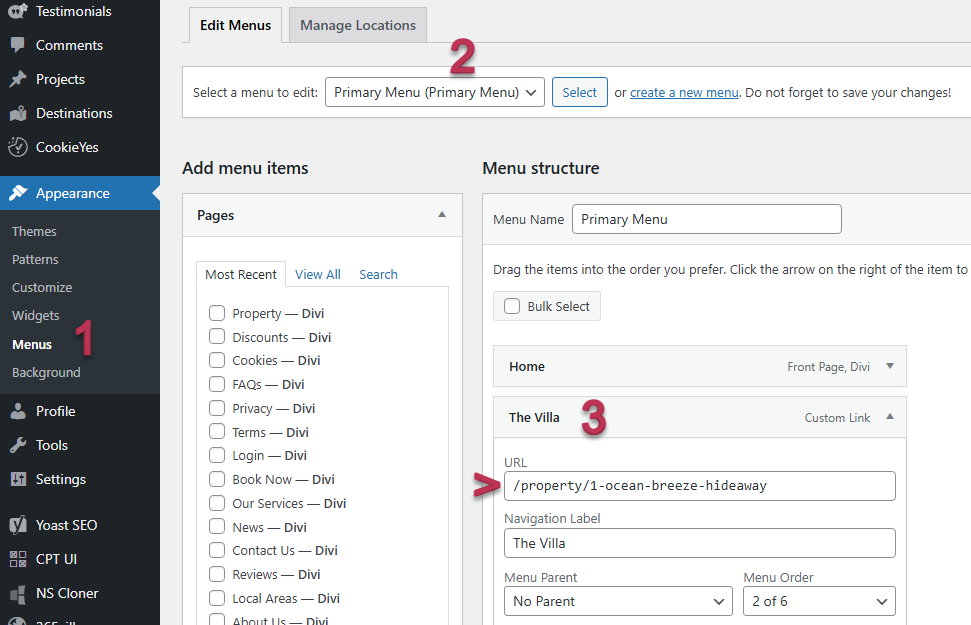
Task: Click the Appearance paintbrush icon
Action: (x=17, y=193)
